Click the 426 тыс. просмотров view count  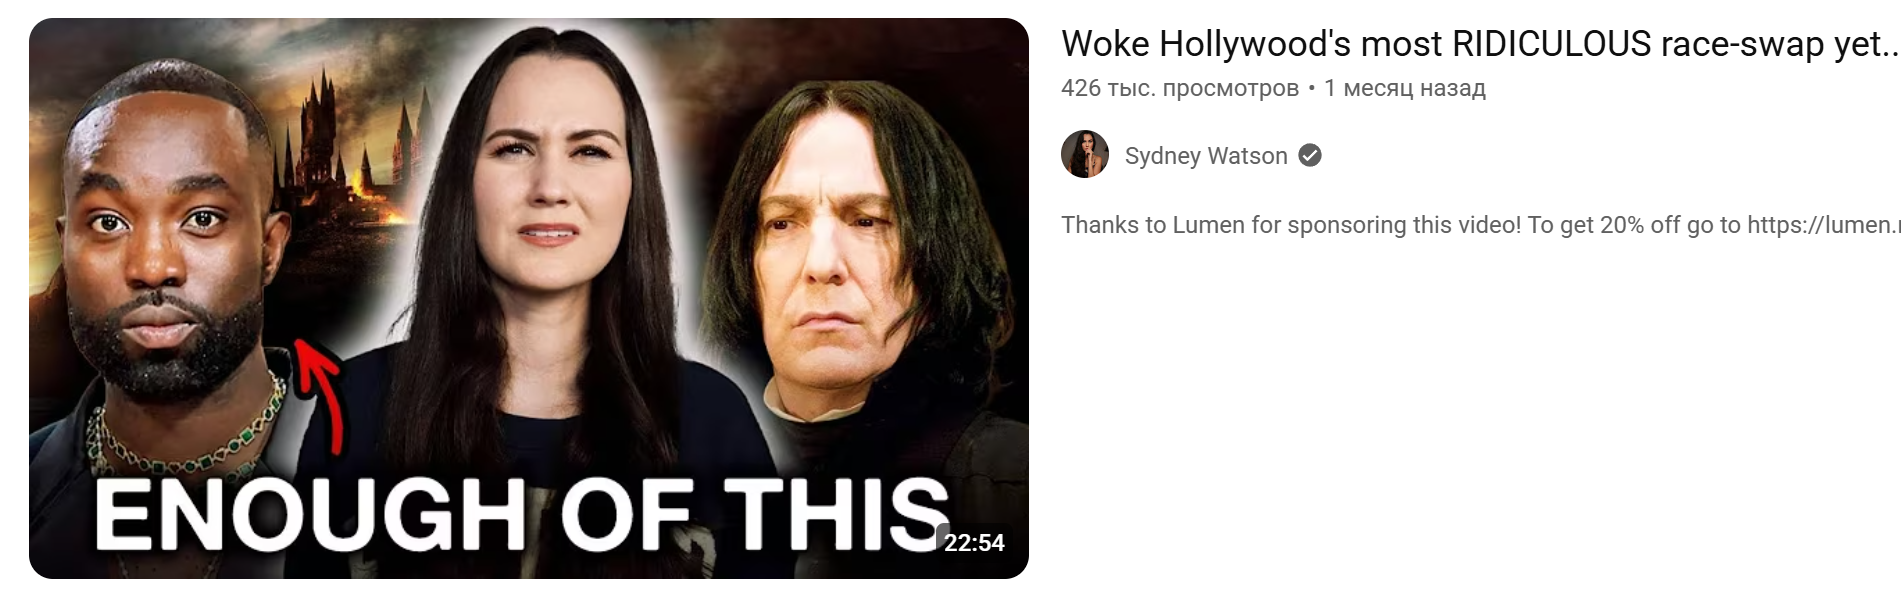[x=1180, y=88]
